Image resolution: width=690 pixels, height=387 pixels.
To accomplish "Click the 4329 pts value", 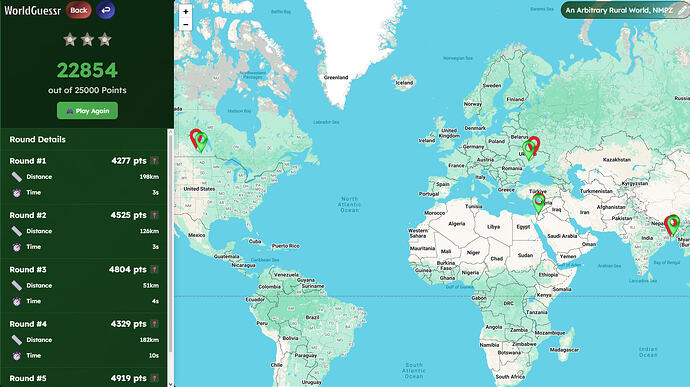I will pyautogui.click(x=129, y=324).
